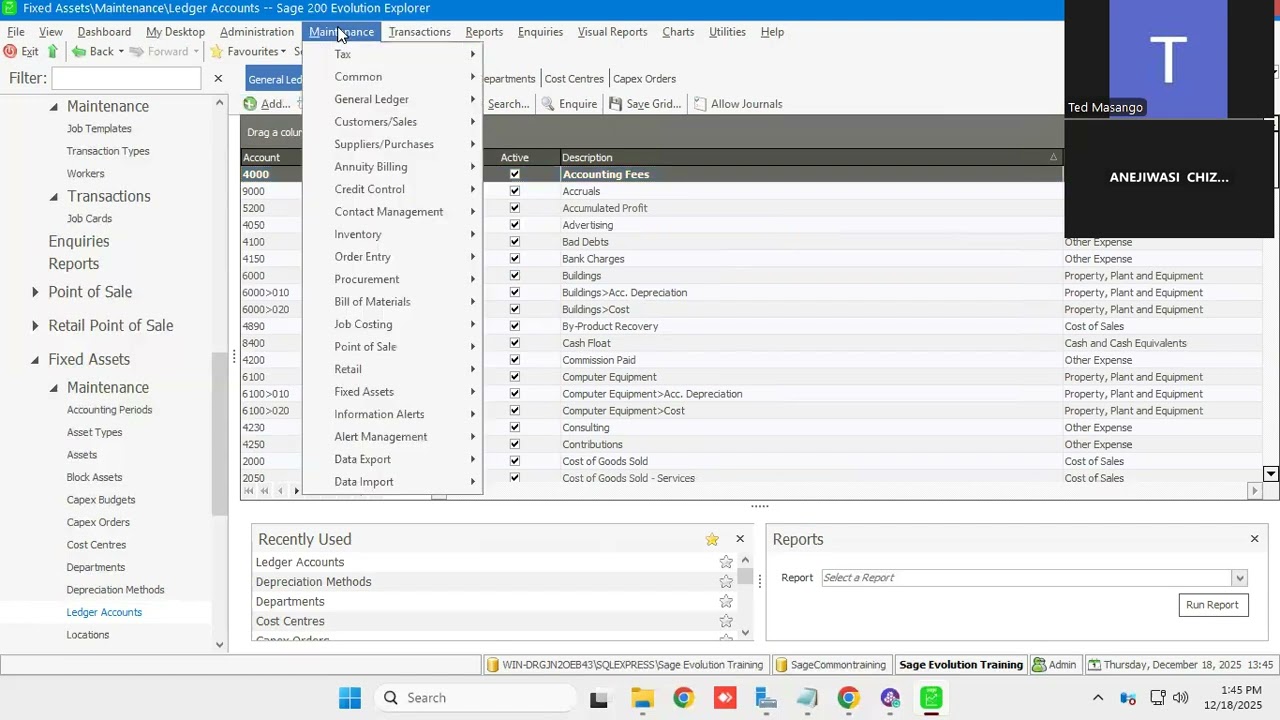Screen dimensions: 1280x720
Task: Click the yellow star in Recently Used header
Action: click(712, 539)
